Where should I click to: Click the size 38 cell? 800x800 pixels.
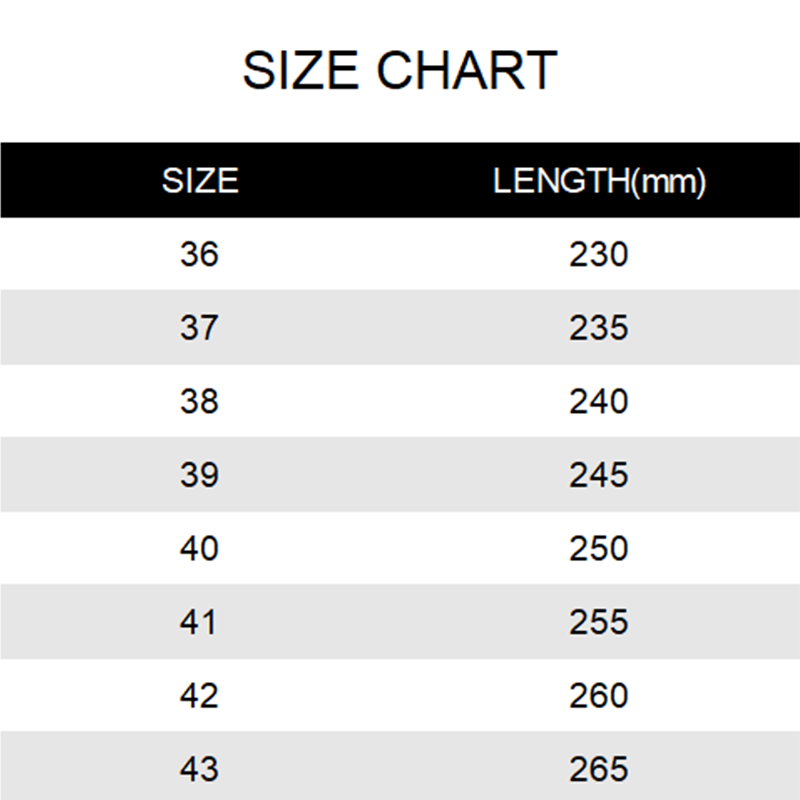[199, 401]
